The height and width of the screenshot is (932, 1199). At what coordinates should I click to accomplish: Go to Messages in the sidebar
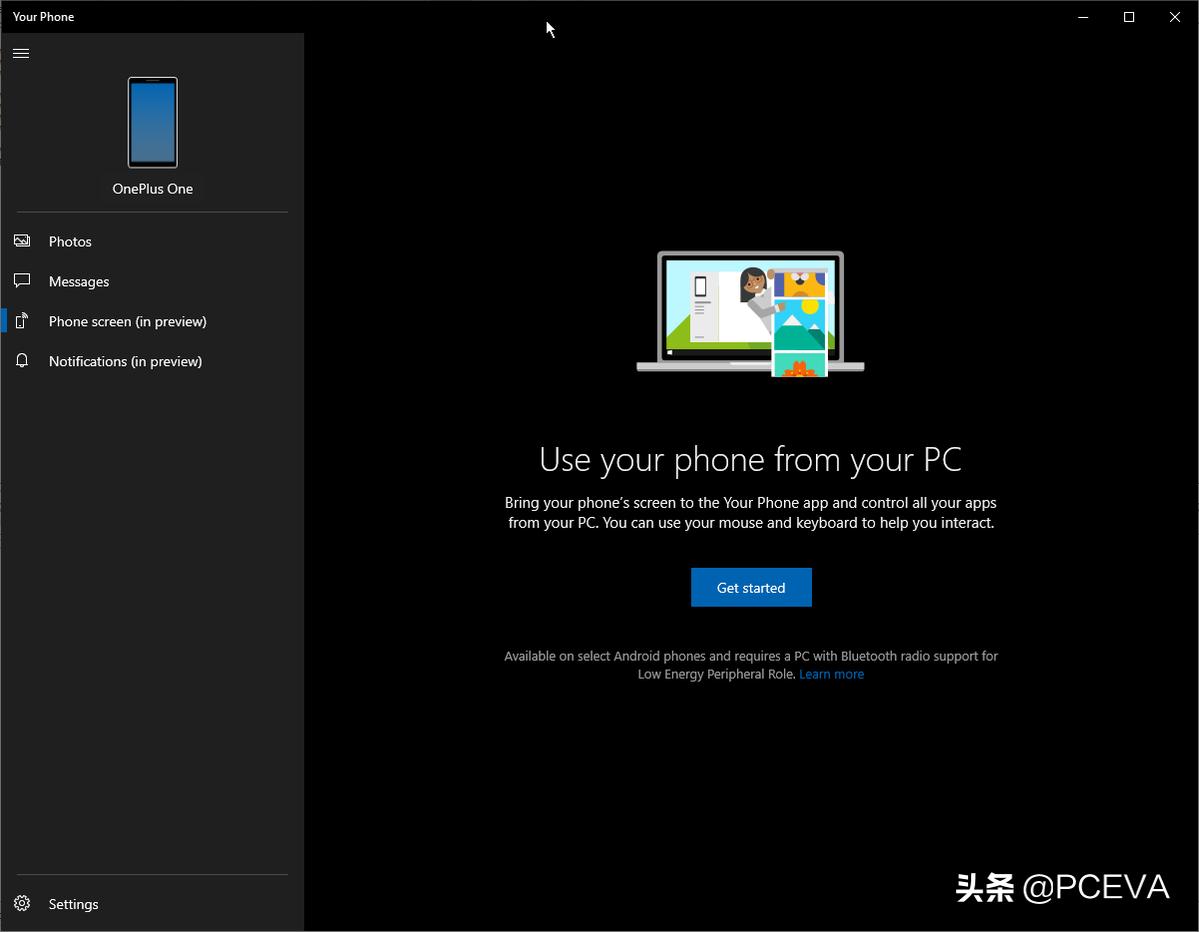tap(79, 282)
